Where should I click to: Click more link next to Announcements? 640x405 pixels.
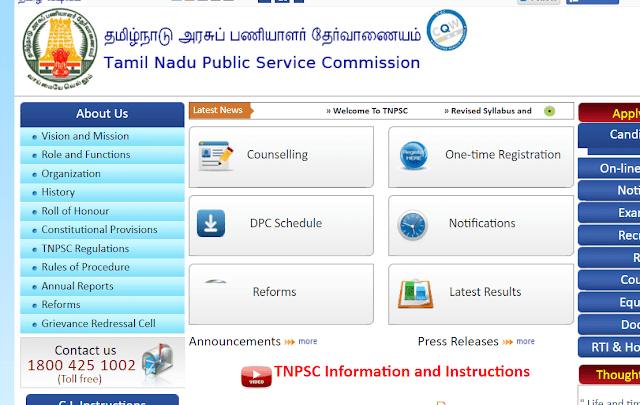(x=308, y=341)
